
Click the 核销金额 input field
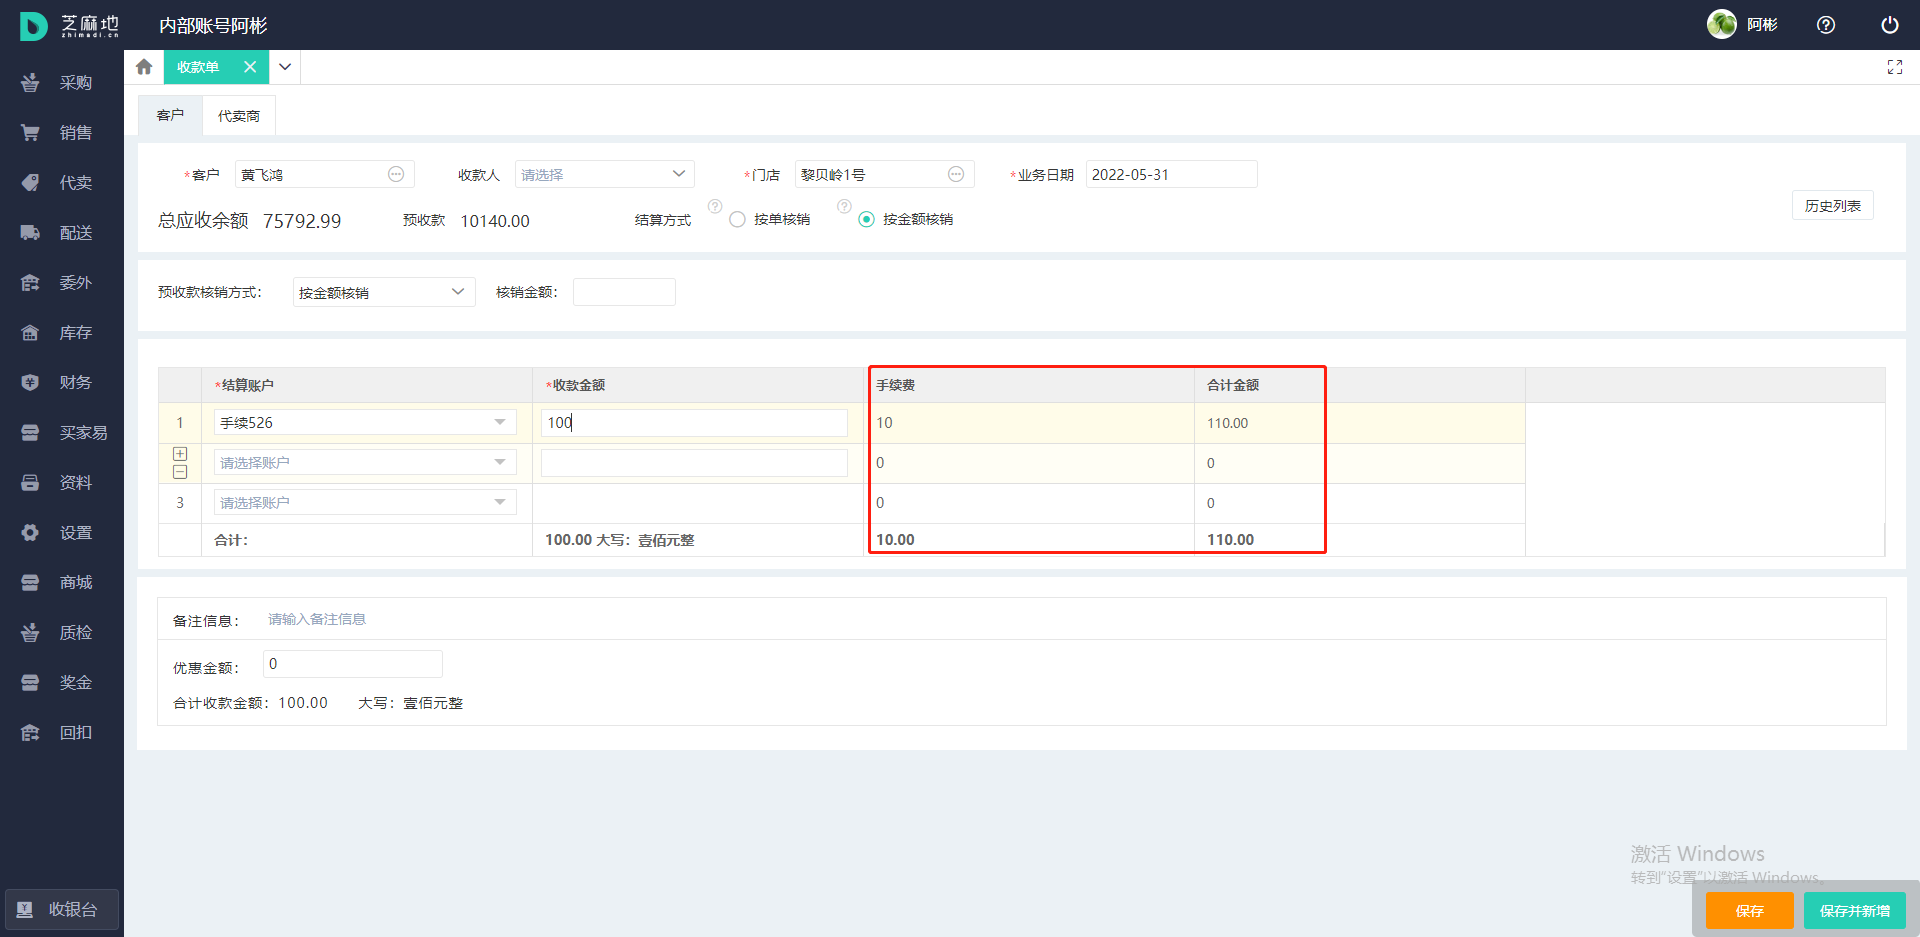pyautogui.click(x=624, y=292)
